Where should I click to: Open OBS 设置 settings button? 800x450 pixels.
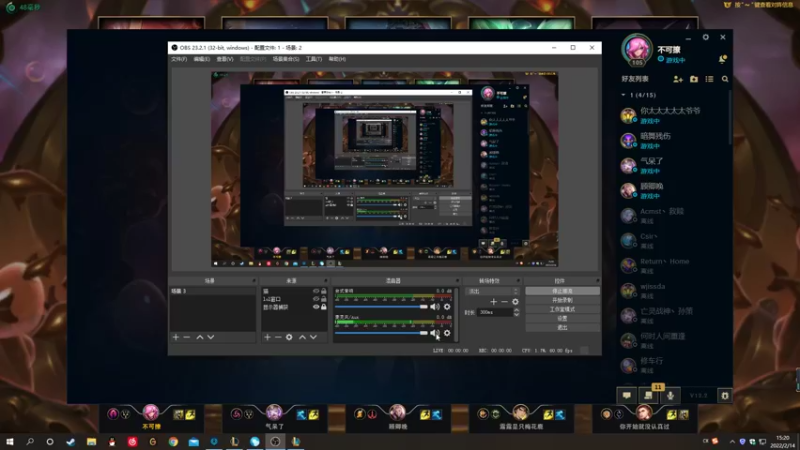click(562, 318)
